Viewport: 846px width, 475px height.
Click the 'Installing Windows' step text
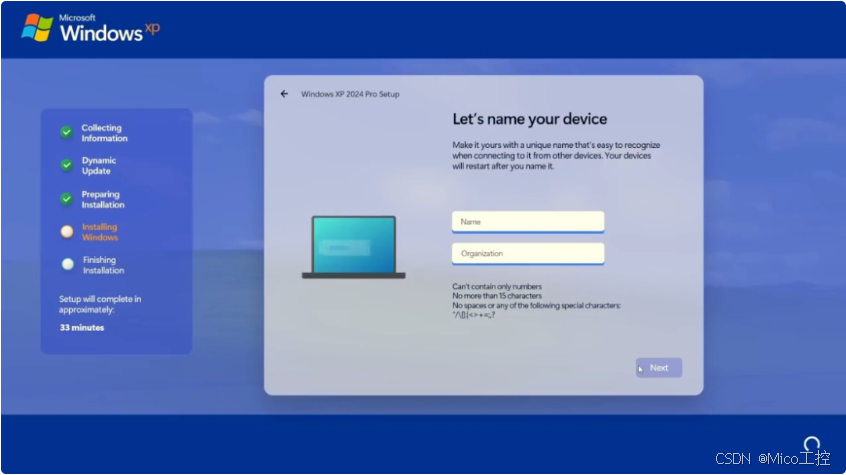100,232
